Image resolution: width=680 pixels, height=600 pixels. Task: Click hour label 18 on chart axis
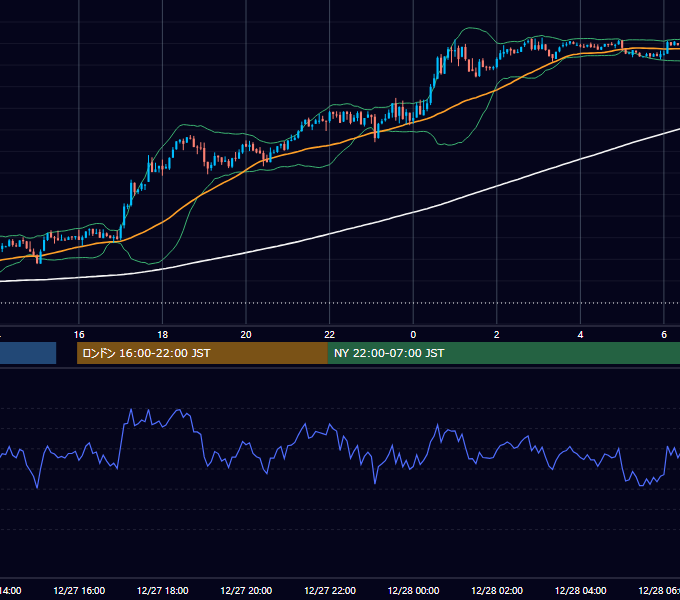click(x=163, y=335)
